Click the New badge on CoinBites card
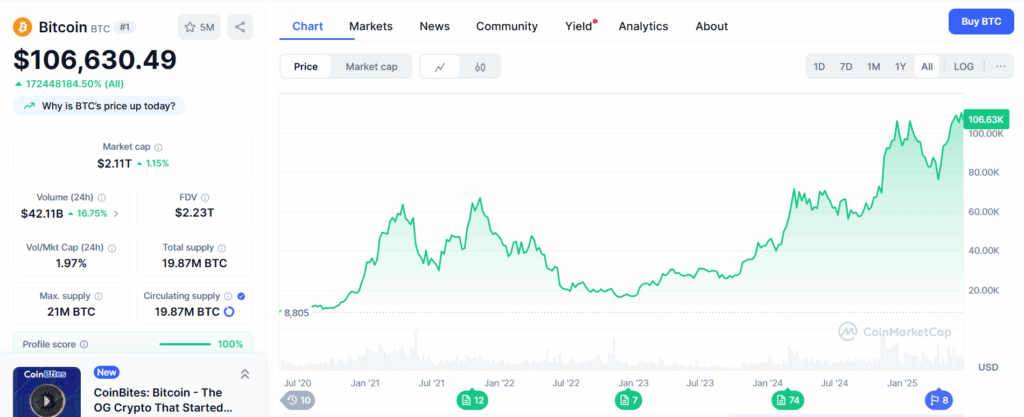This screenshot has height=417, width=1024. click(x=106, y=372)
